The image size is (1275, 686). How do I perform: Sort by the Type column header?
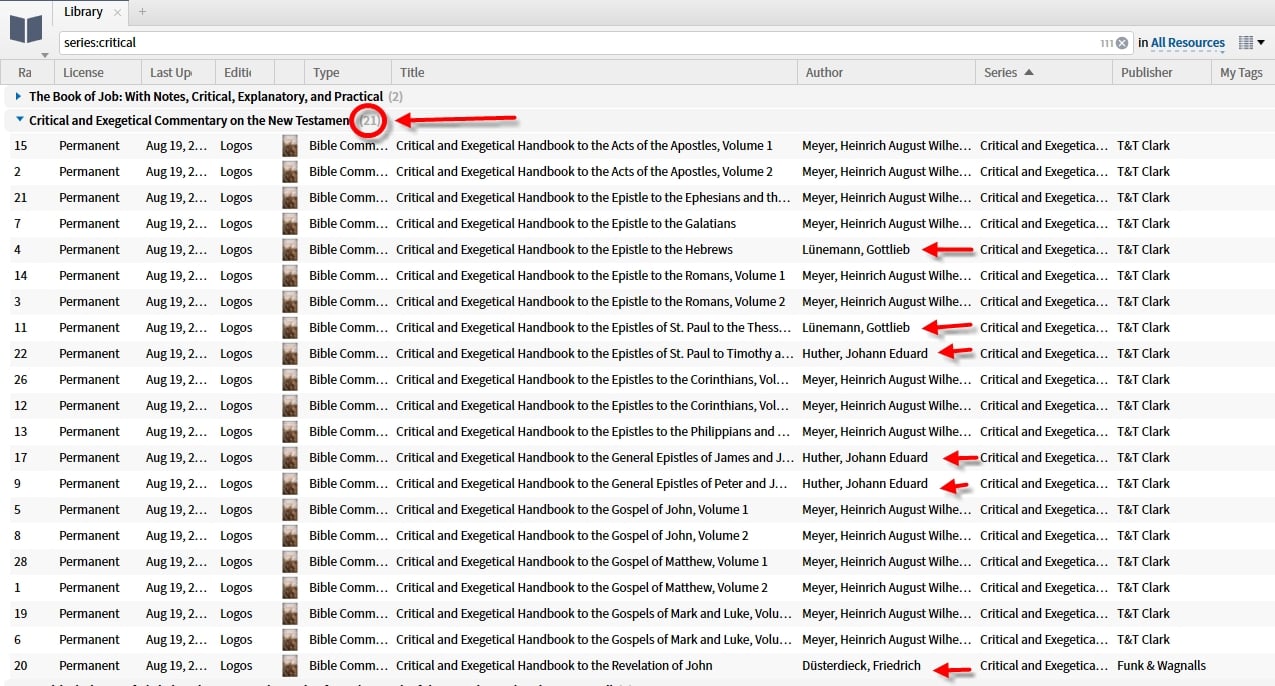pos(347,72)
